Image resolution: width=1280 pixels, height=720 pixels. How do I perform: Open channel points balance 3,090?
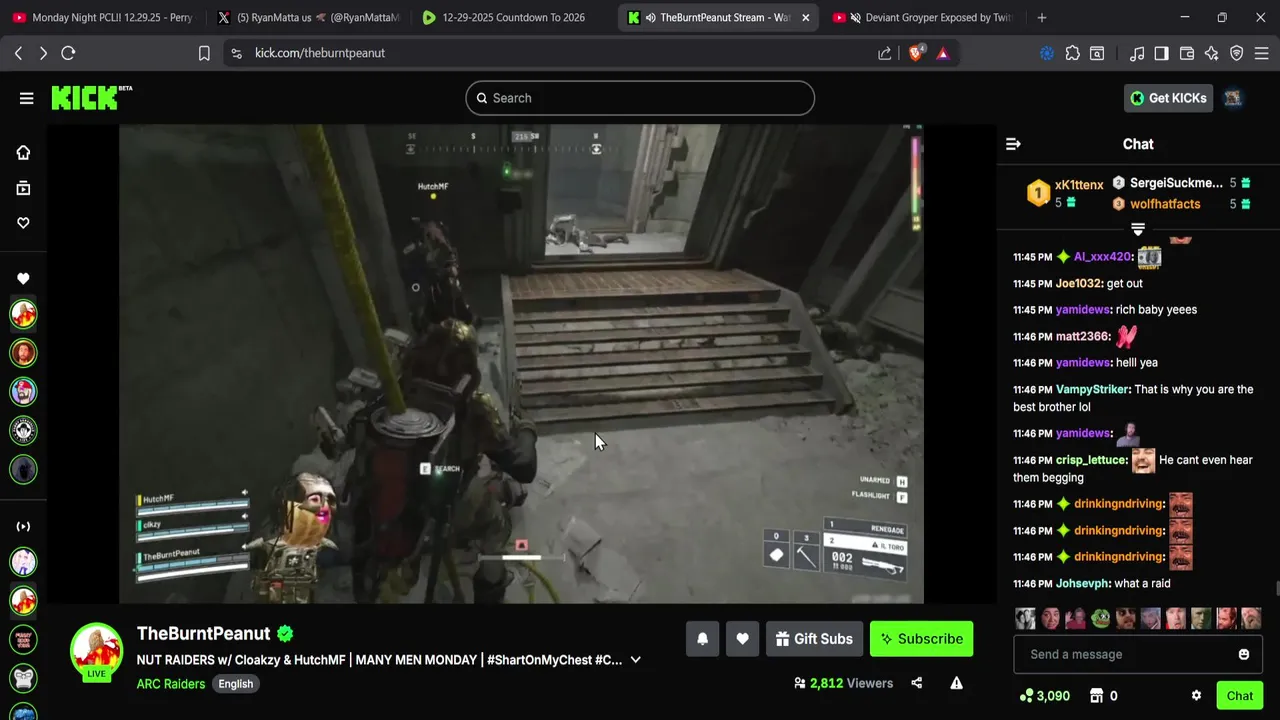[x=1044, y=696]
